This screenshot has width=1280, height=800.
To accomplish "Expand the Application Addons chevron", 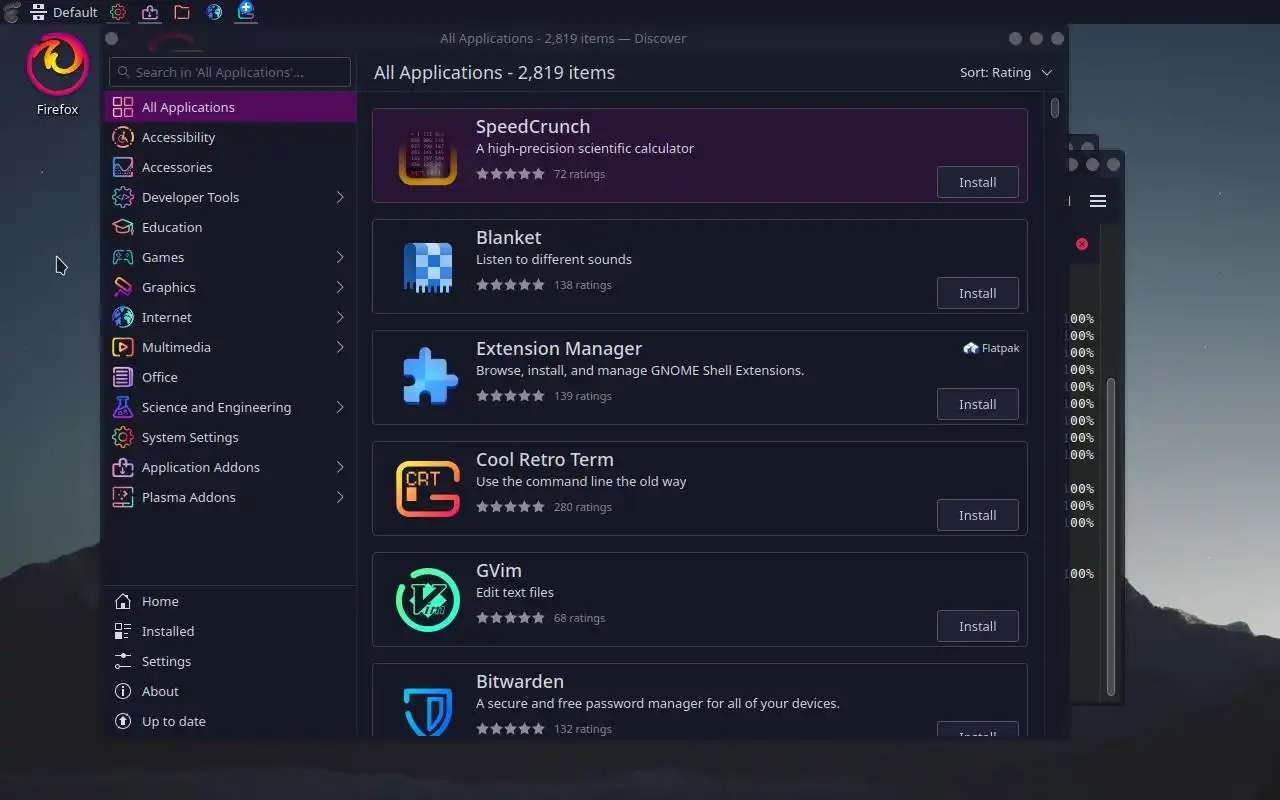I will [340, 467].
